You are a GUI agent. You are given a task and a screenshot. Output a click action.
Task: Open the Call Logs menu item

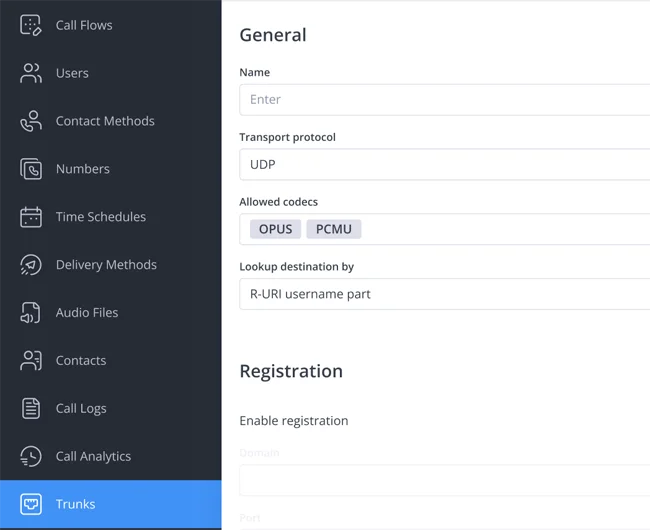pyautogui.click(x=81, y=408)
